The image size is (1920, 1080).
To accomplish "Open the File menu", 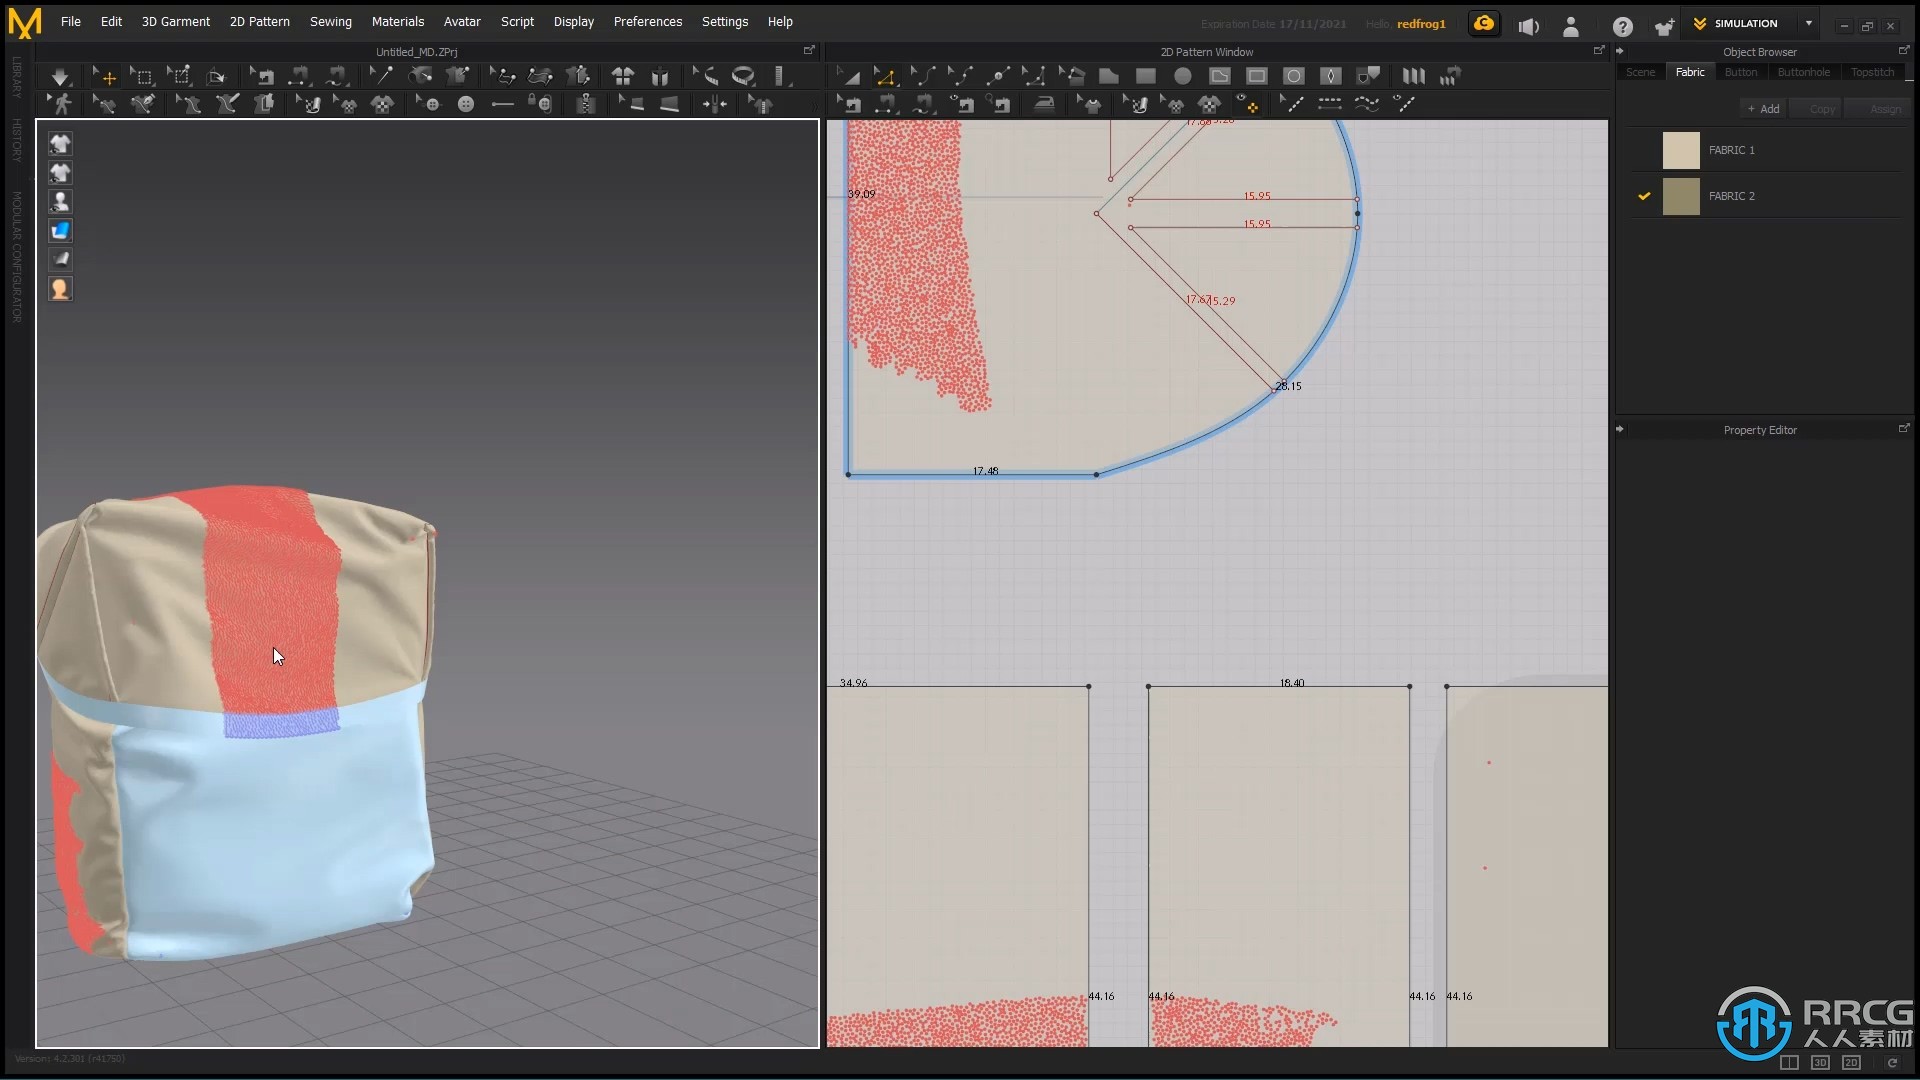I will point(71,21).
